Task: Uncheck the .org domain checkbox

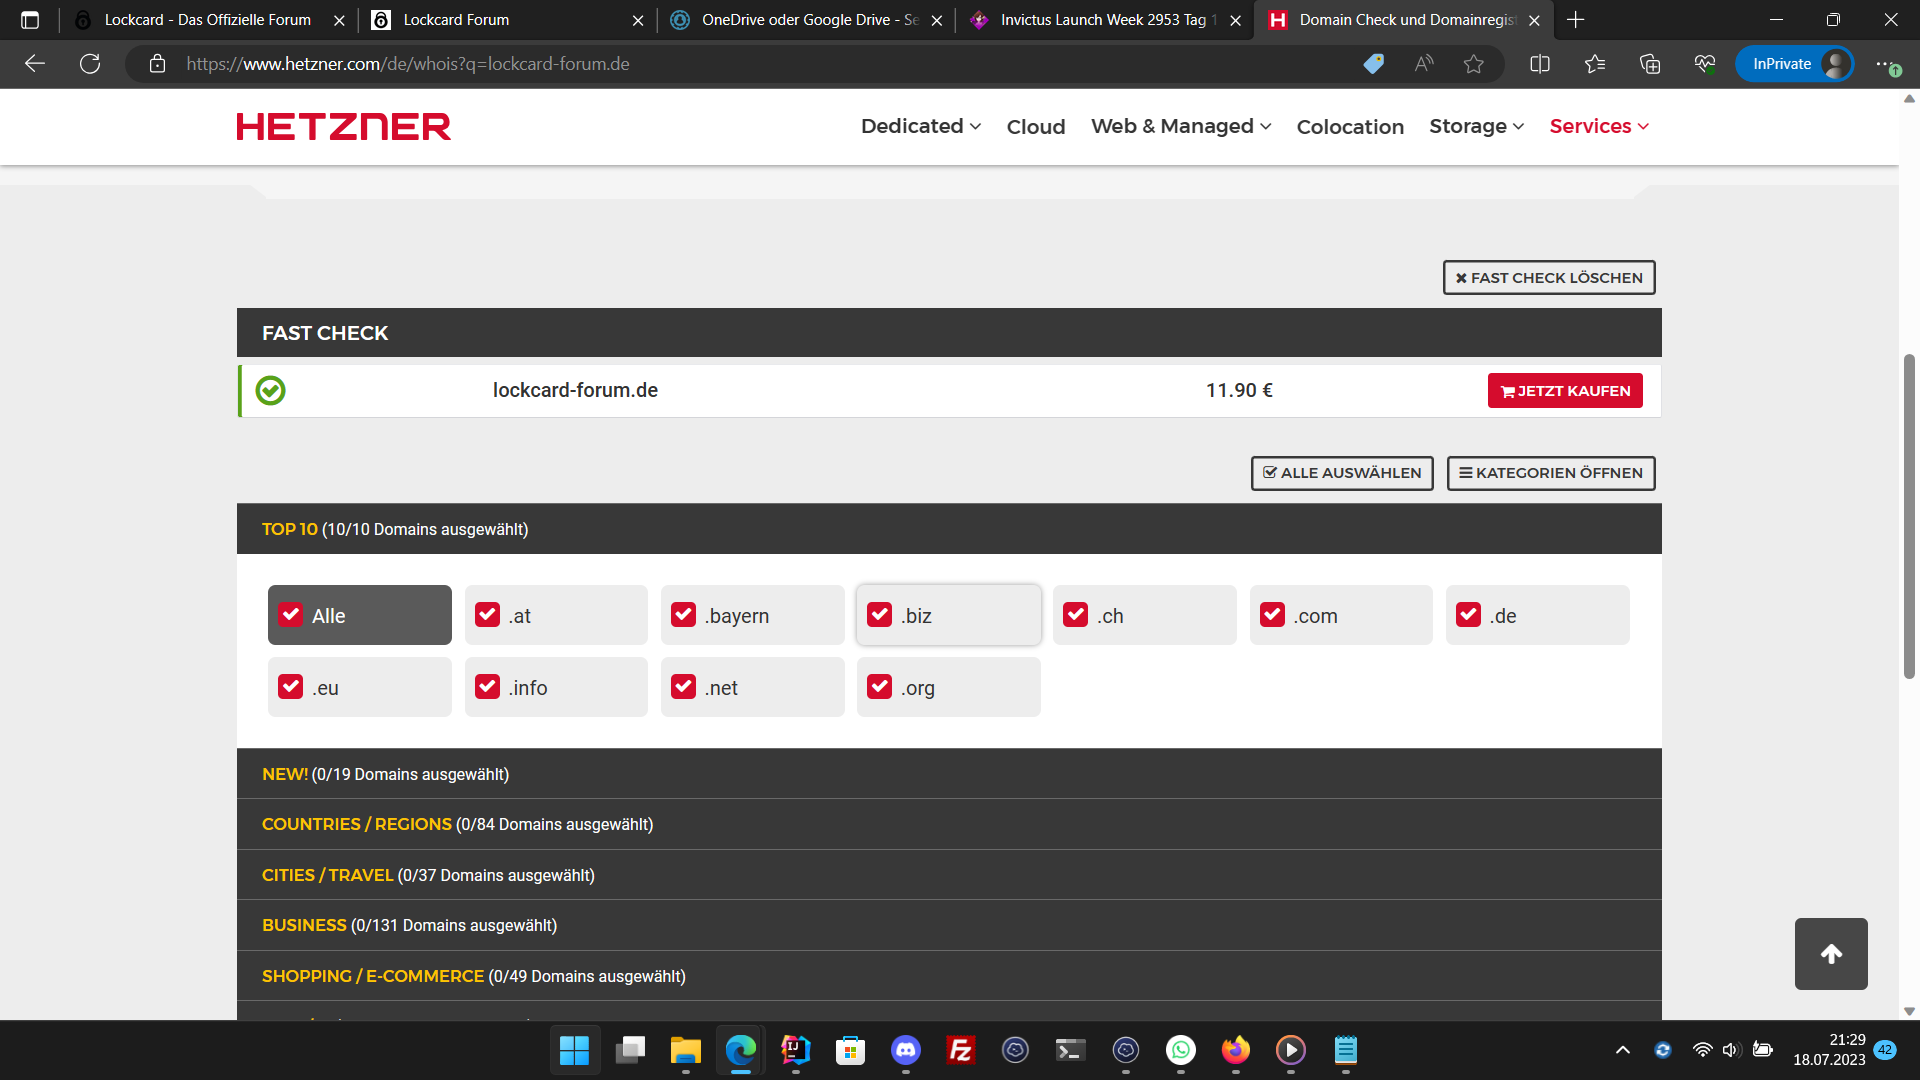Action: pos(880,687)
